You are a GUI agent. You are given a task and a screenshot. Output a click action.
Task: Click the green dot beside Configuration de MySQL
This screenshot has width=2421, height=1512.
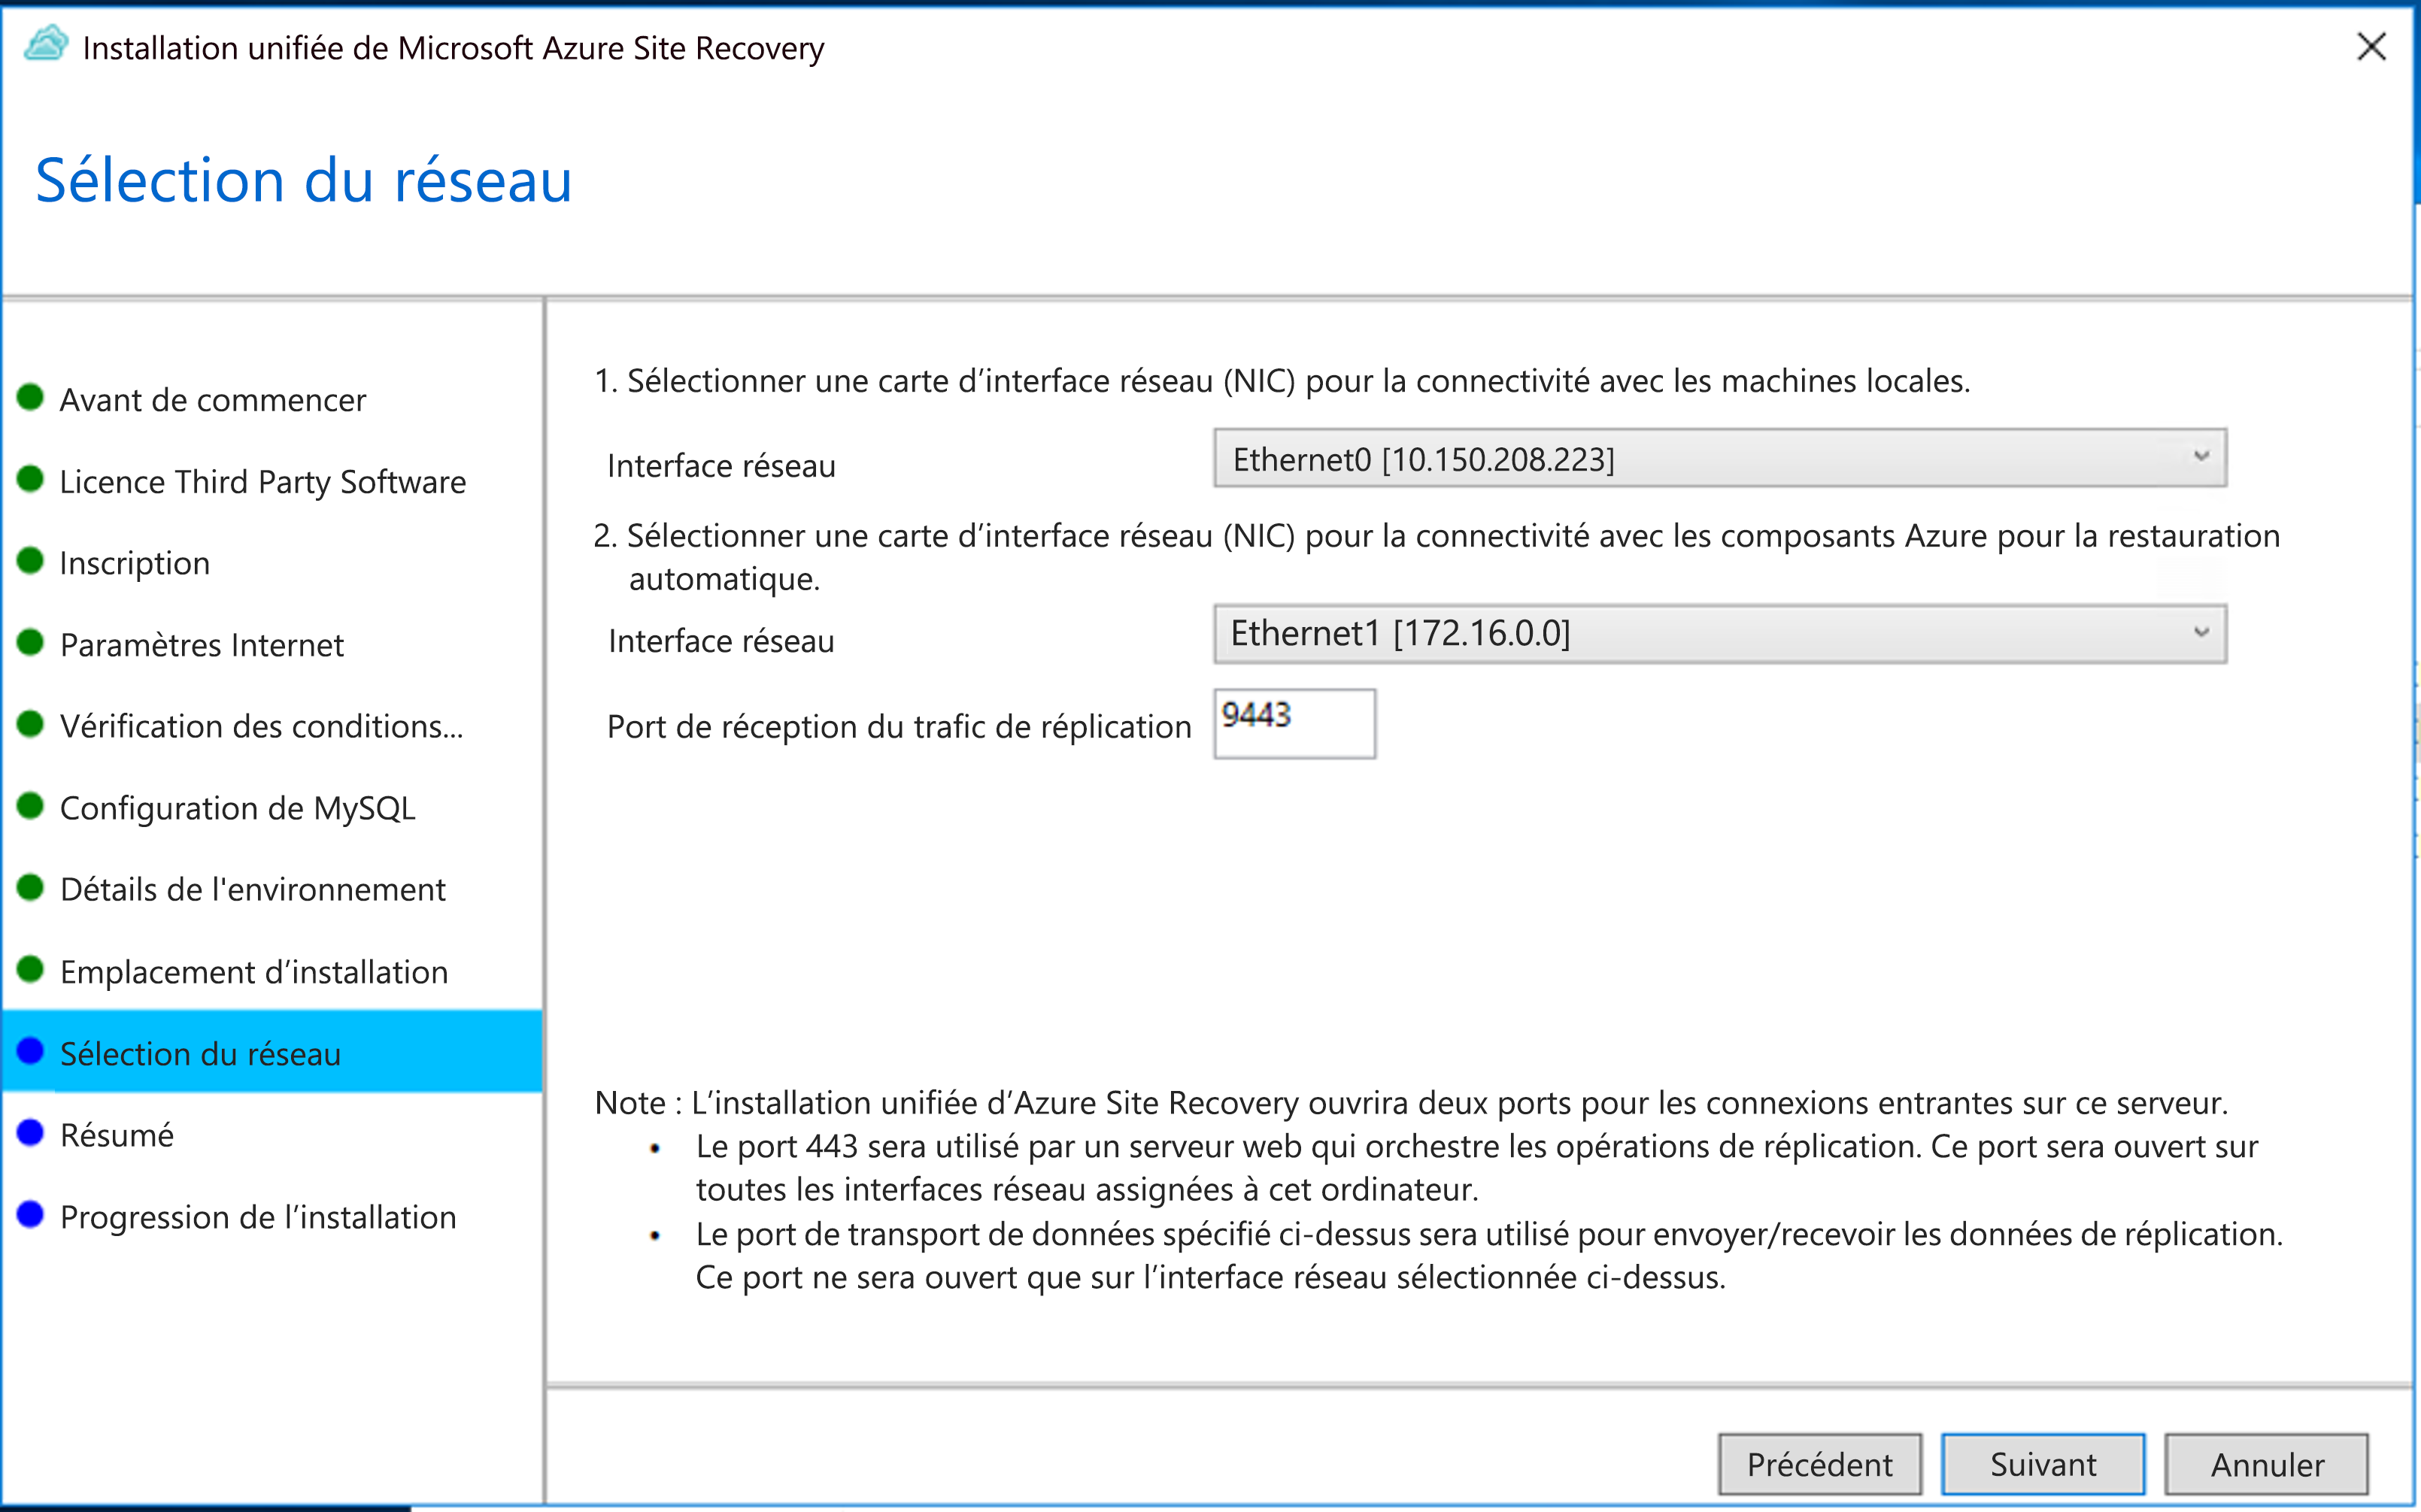(x=30, y=805)
